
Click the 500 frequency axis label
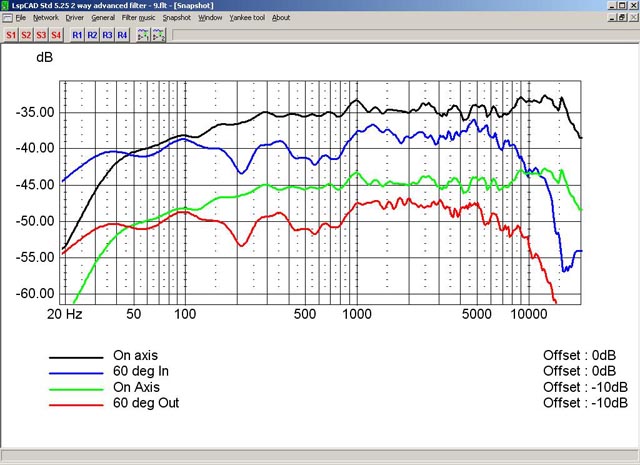(x=305, y=314)
